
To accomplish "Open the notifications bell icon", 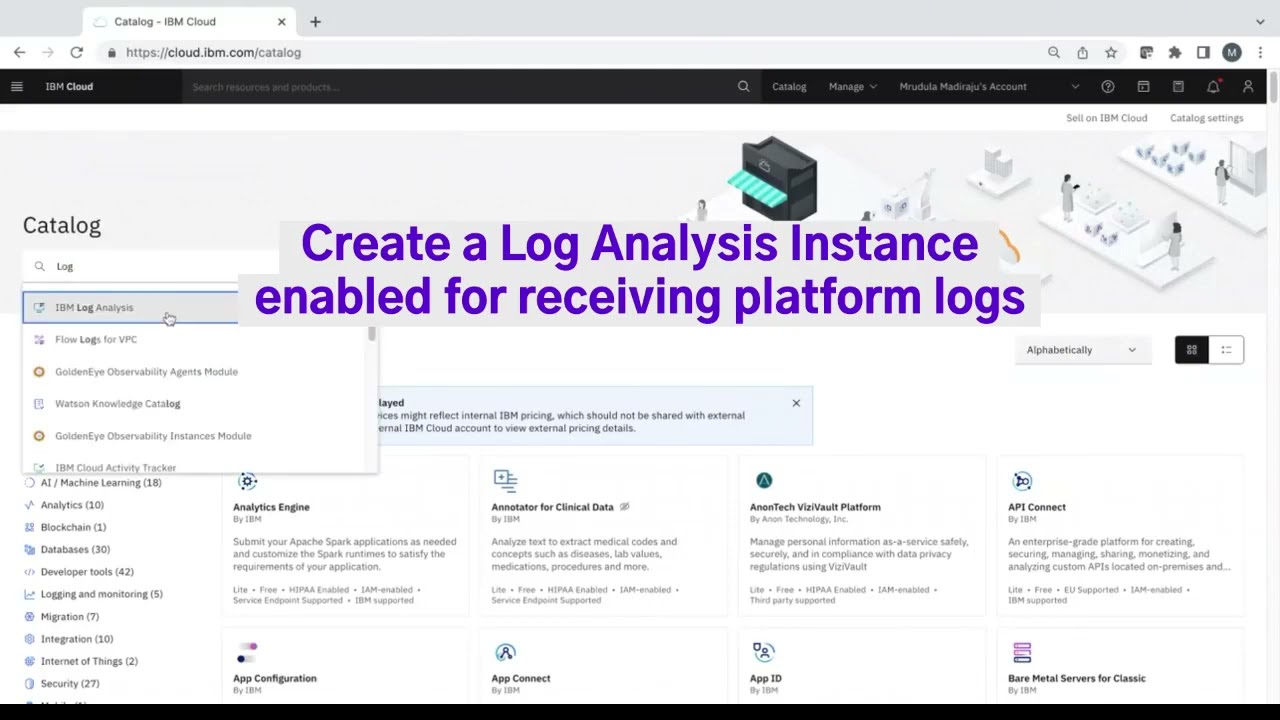I will click(x=1213, y=87).
